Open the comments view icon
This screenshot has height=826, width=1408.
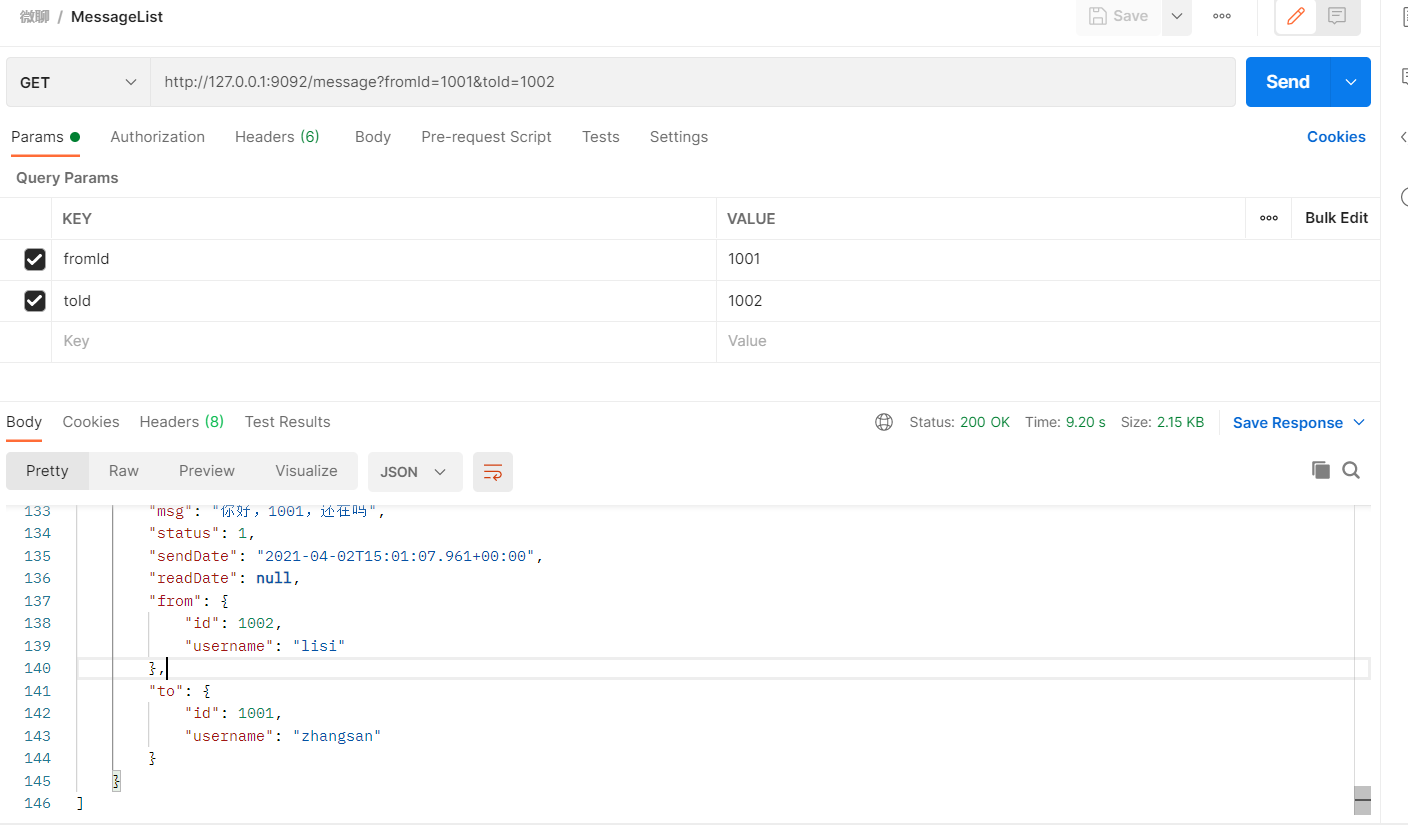point(1337,16)
